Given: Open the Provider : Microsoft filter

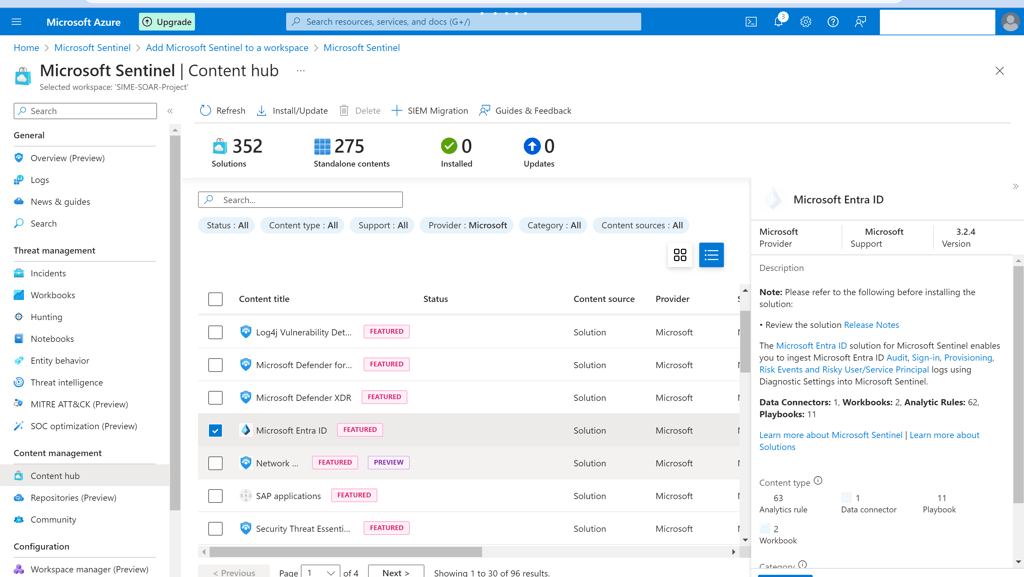Looking at the screenshot, I should click(468, 225).
